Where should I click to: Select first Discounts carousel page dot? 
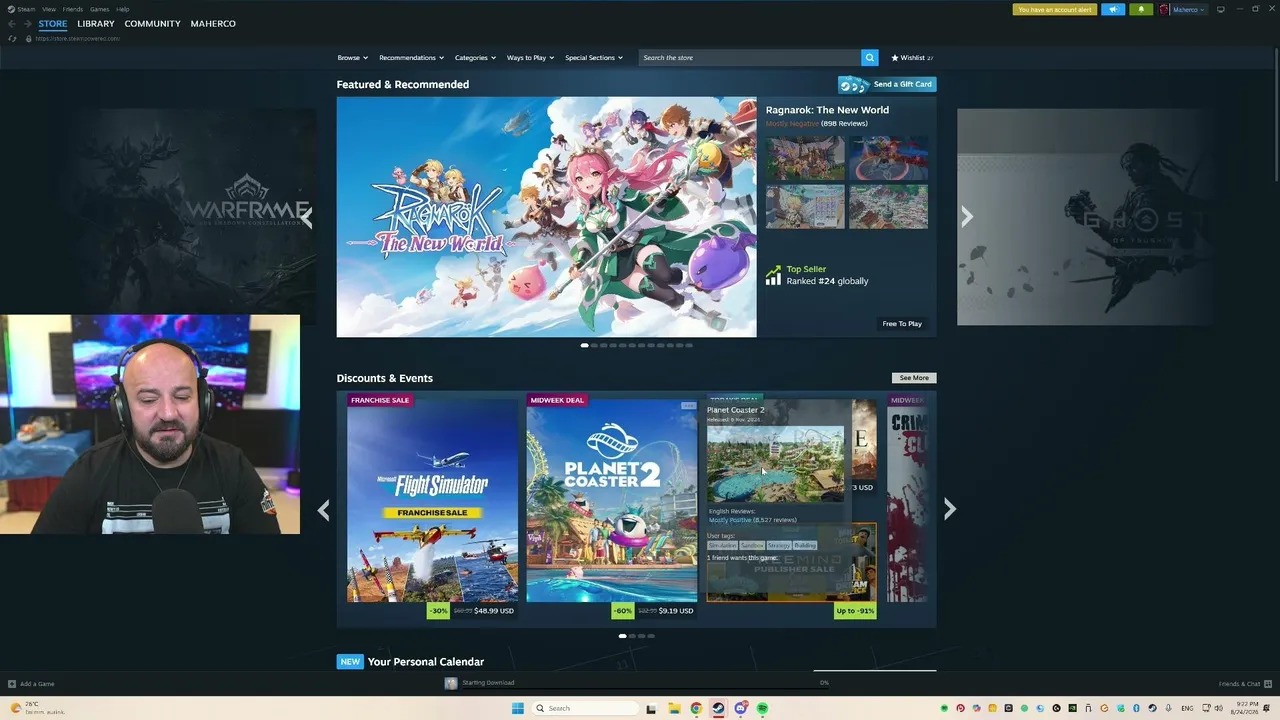click(623, 636)
